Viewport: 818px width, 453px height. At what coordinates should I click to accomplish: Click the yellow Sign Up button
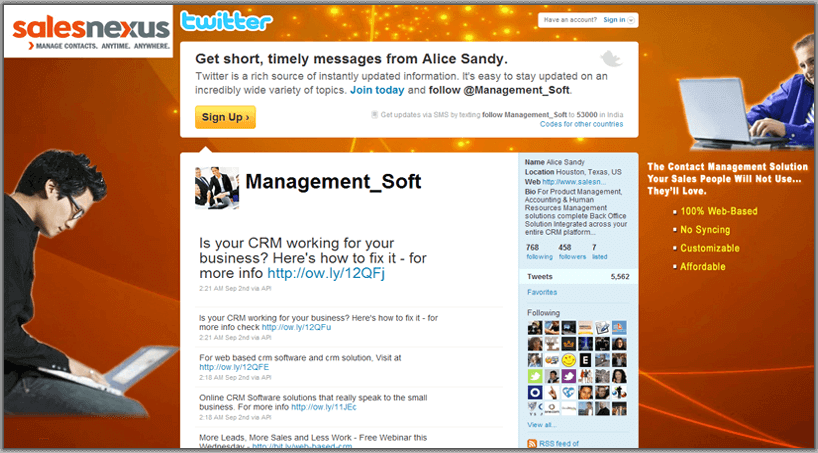(x=225, y=117)
